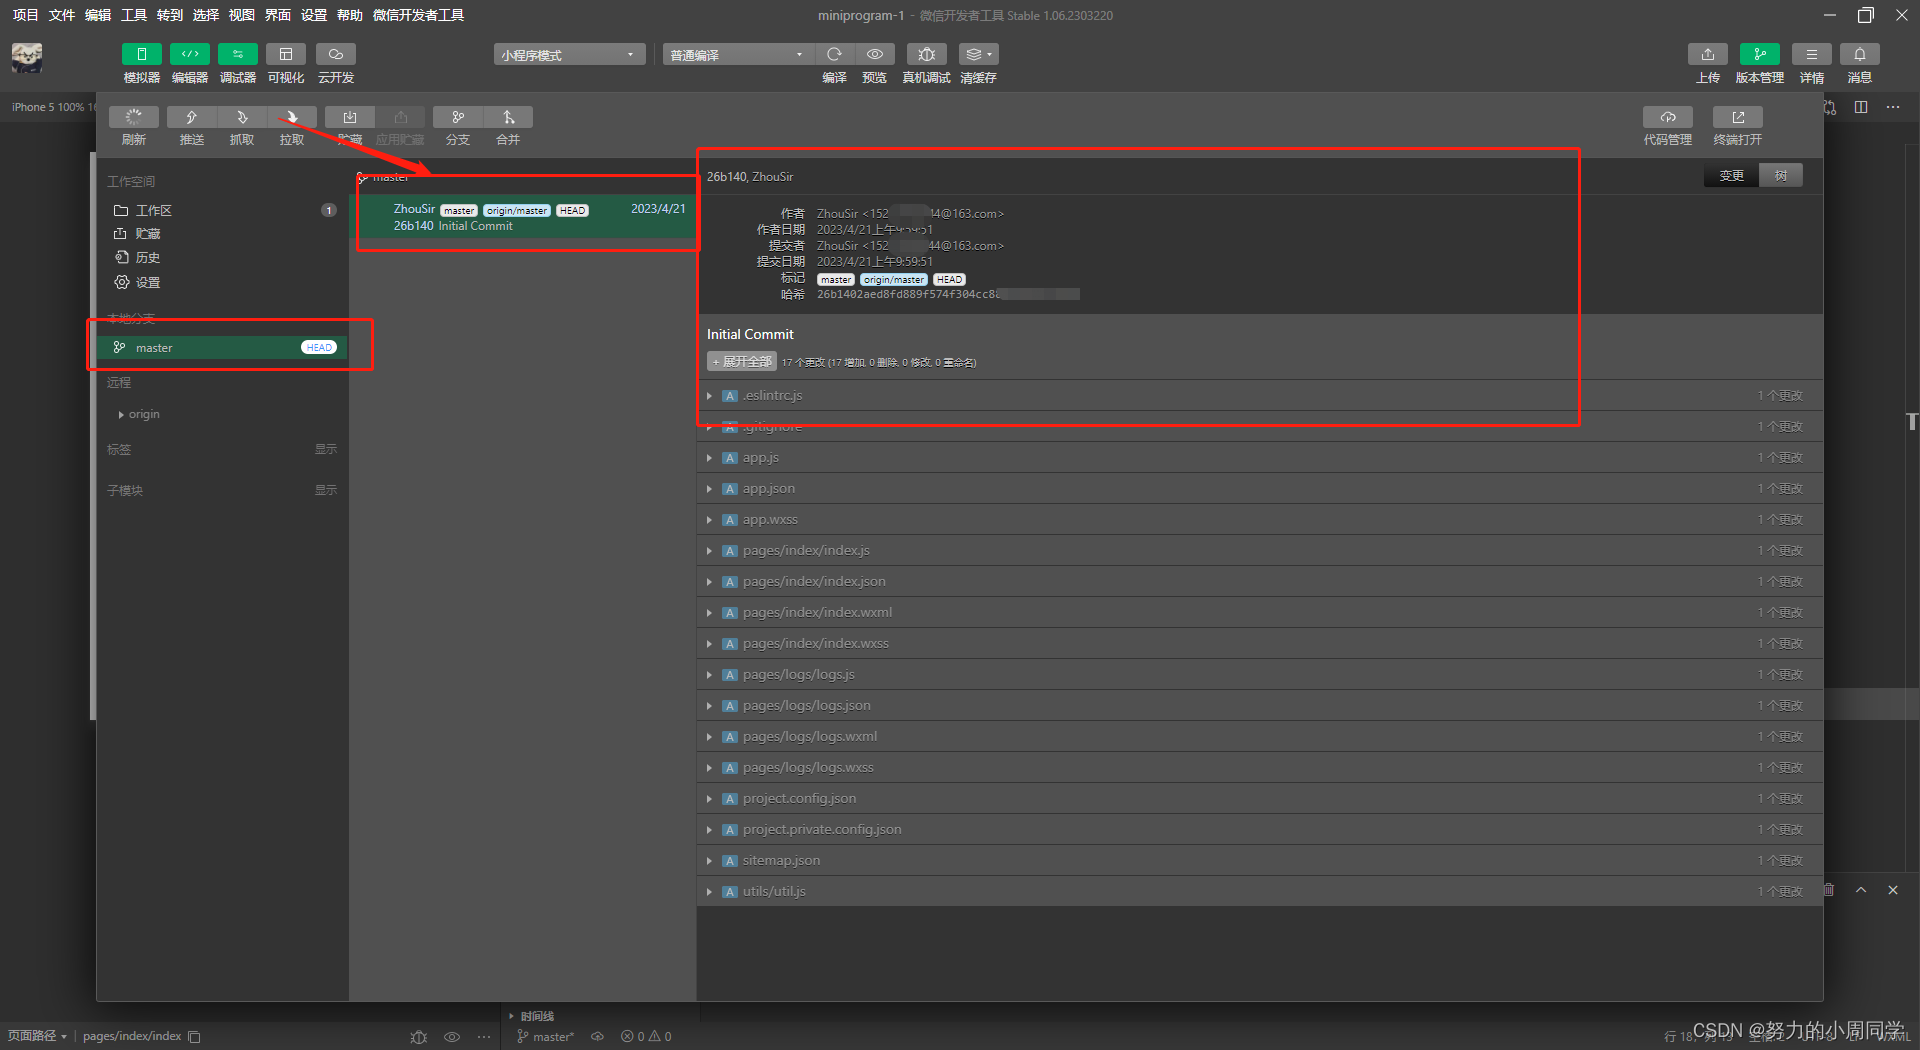
Task: Toggle the 版本管理 version control button
Action: click(1759, 54)
